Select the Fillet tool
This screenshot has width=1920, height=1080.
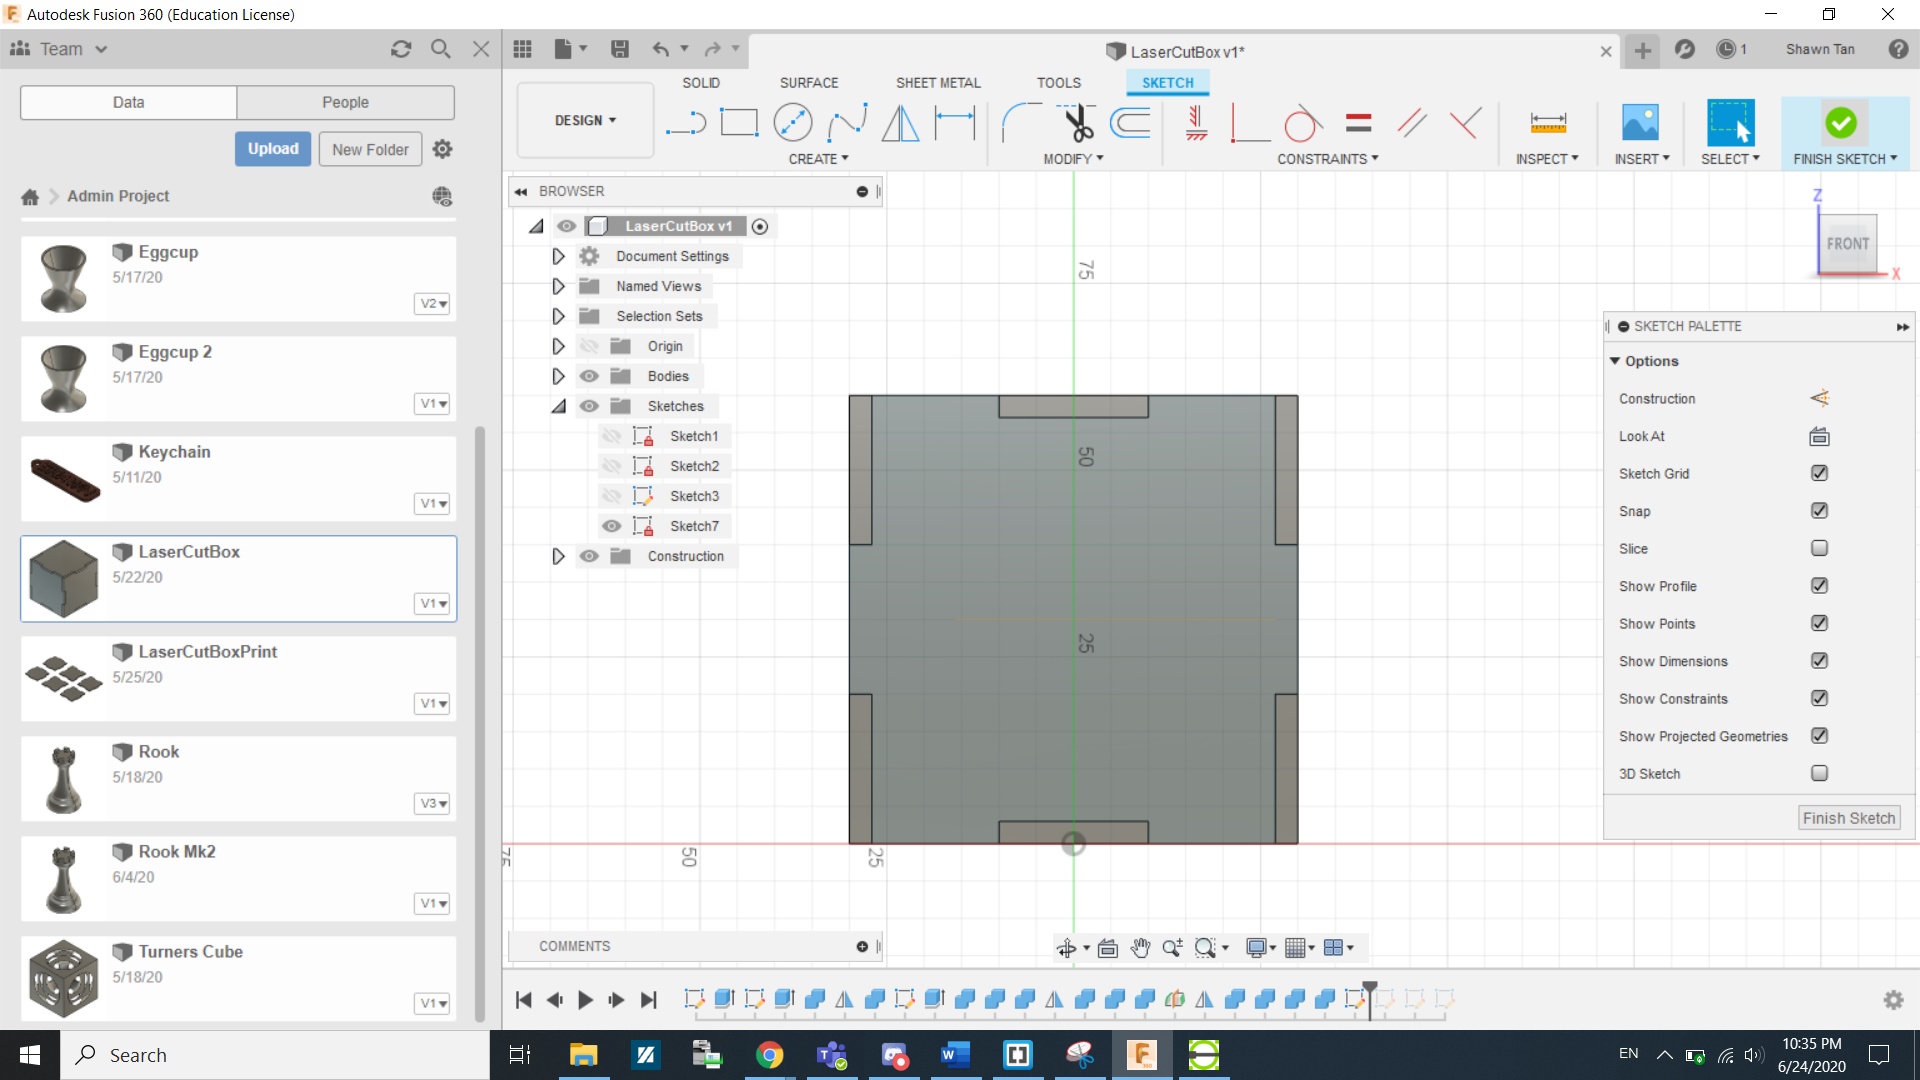[1019, 123]
